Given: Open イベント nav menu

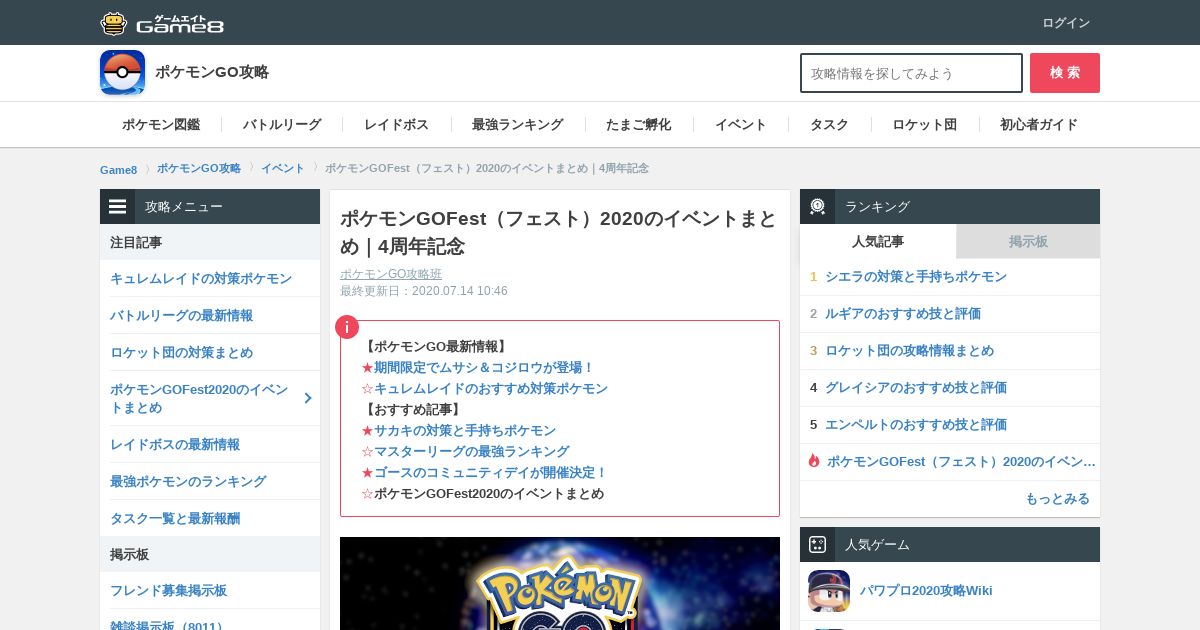Looking at the screenshot, I should coord(741,125).
